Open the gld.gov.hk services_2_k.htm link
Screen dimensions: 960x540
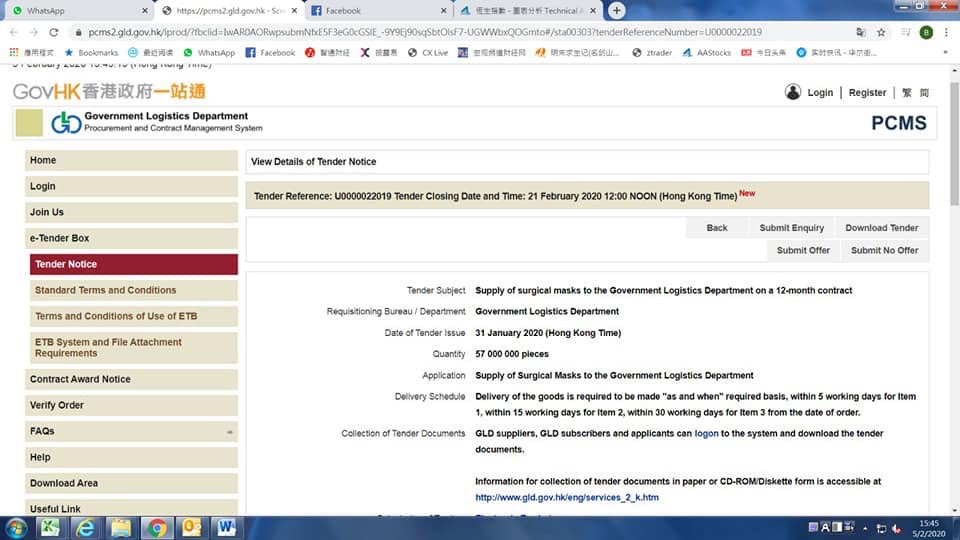click(x=567, y=498)
